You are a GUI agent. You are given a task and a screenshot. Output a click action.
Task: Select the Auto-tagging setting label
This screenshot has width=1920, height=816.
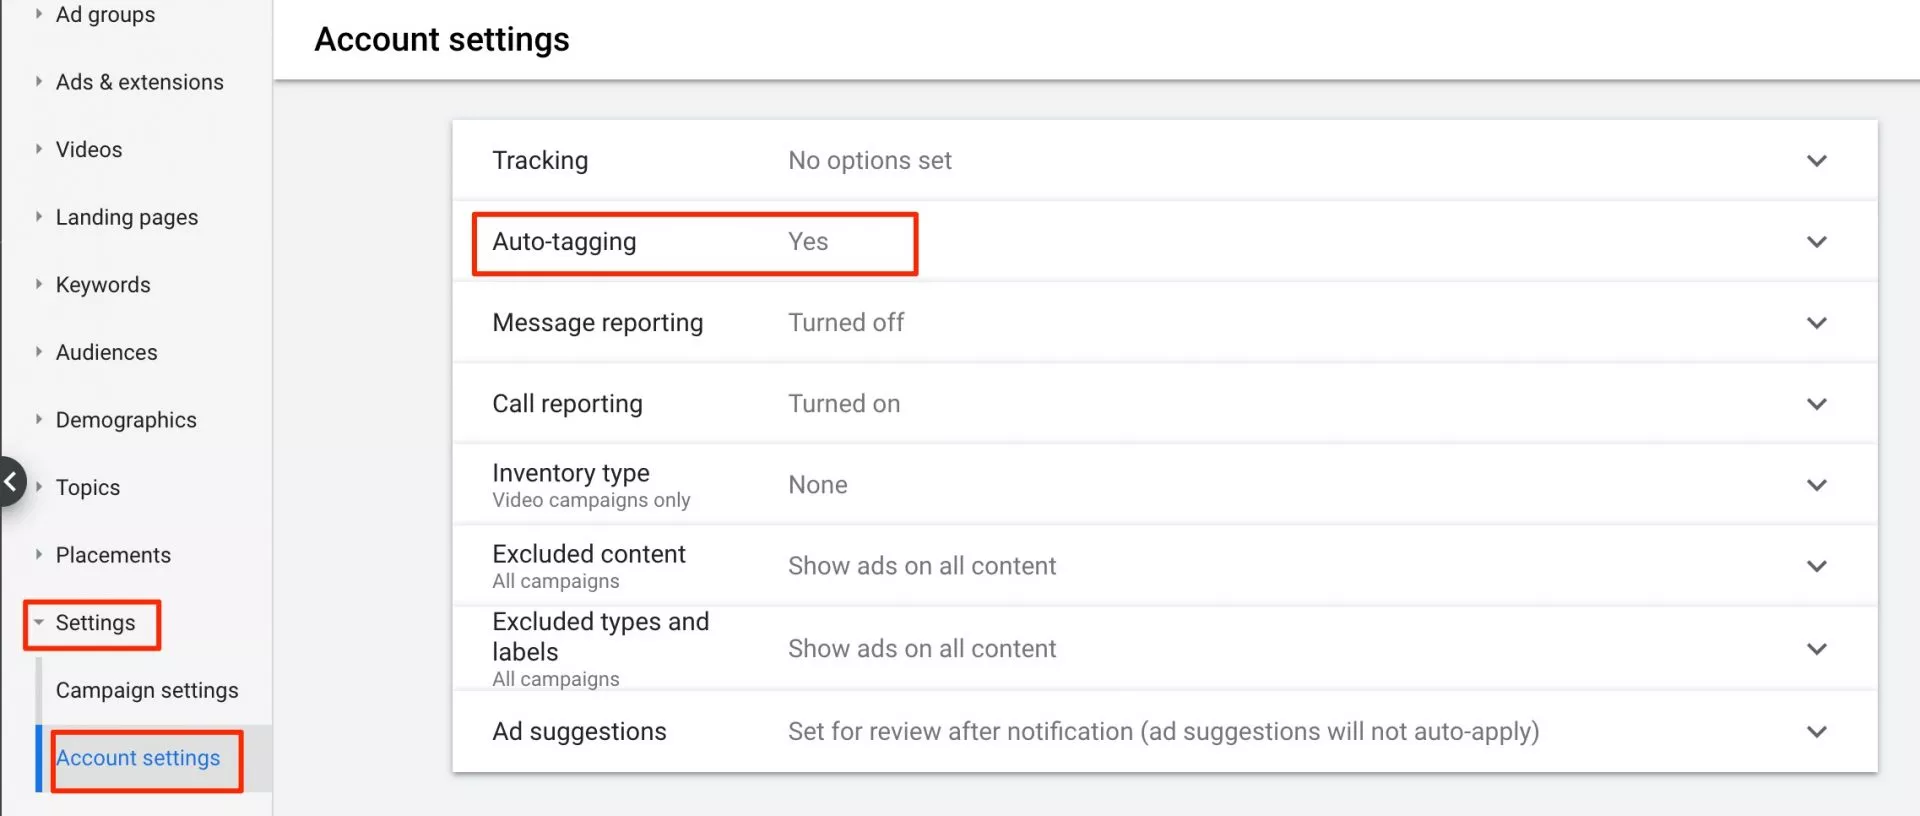564,242
